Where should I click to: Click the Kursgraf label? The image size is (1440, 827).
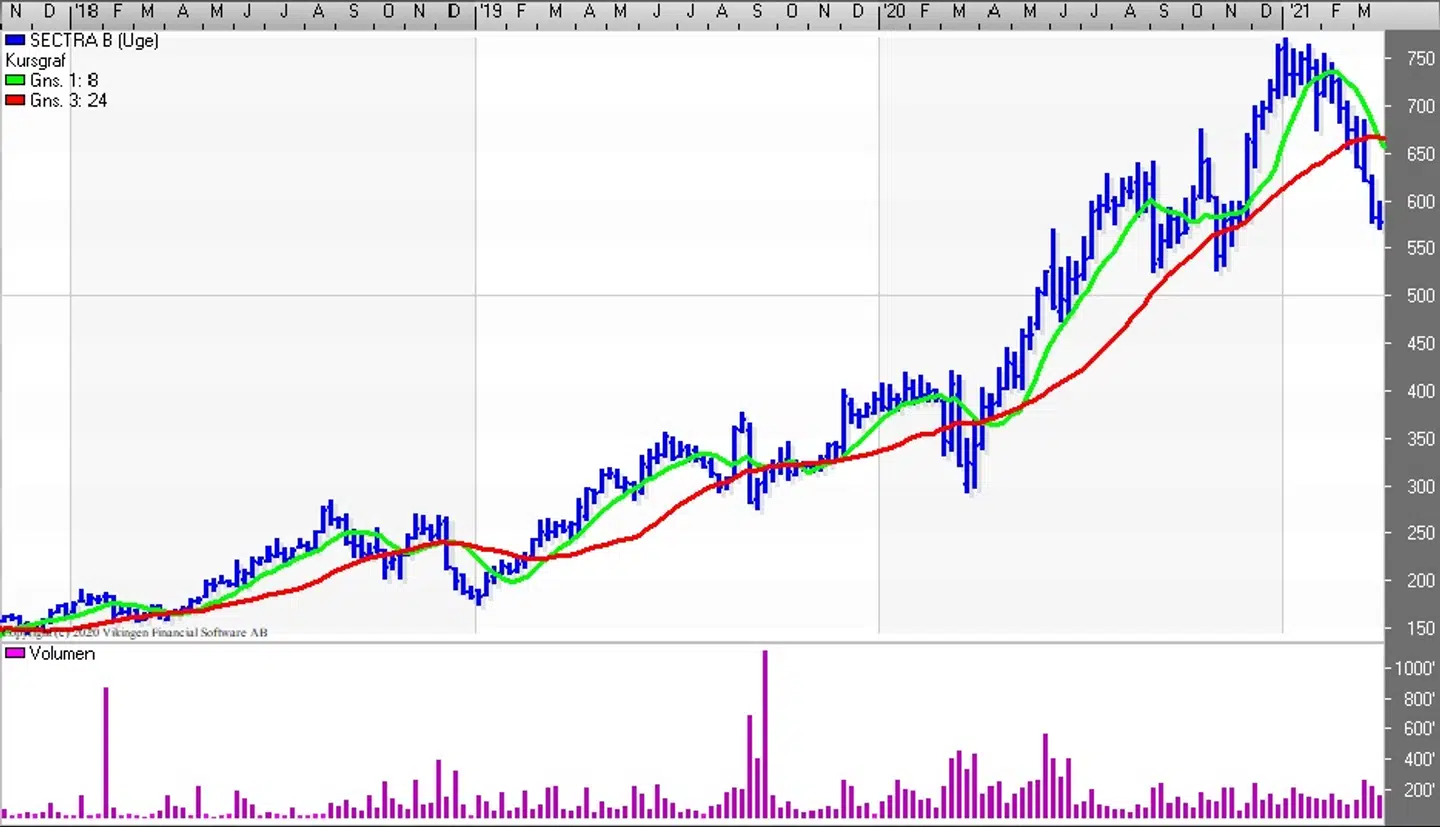[x=36, y=61]
